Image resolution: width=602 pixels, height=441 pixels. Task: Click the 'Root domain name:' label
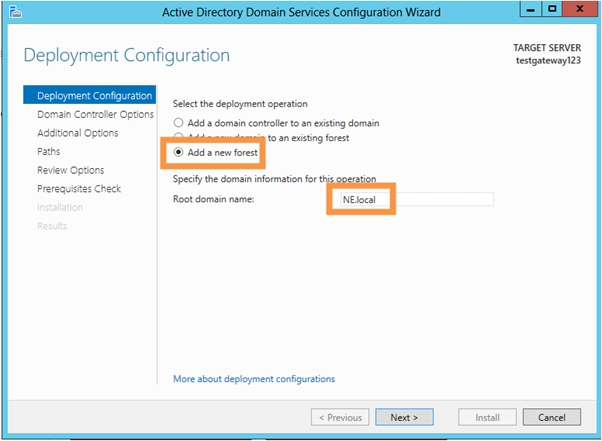coord(213,199)
